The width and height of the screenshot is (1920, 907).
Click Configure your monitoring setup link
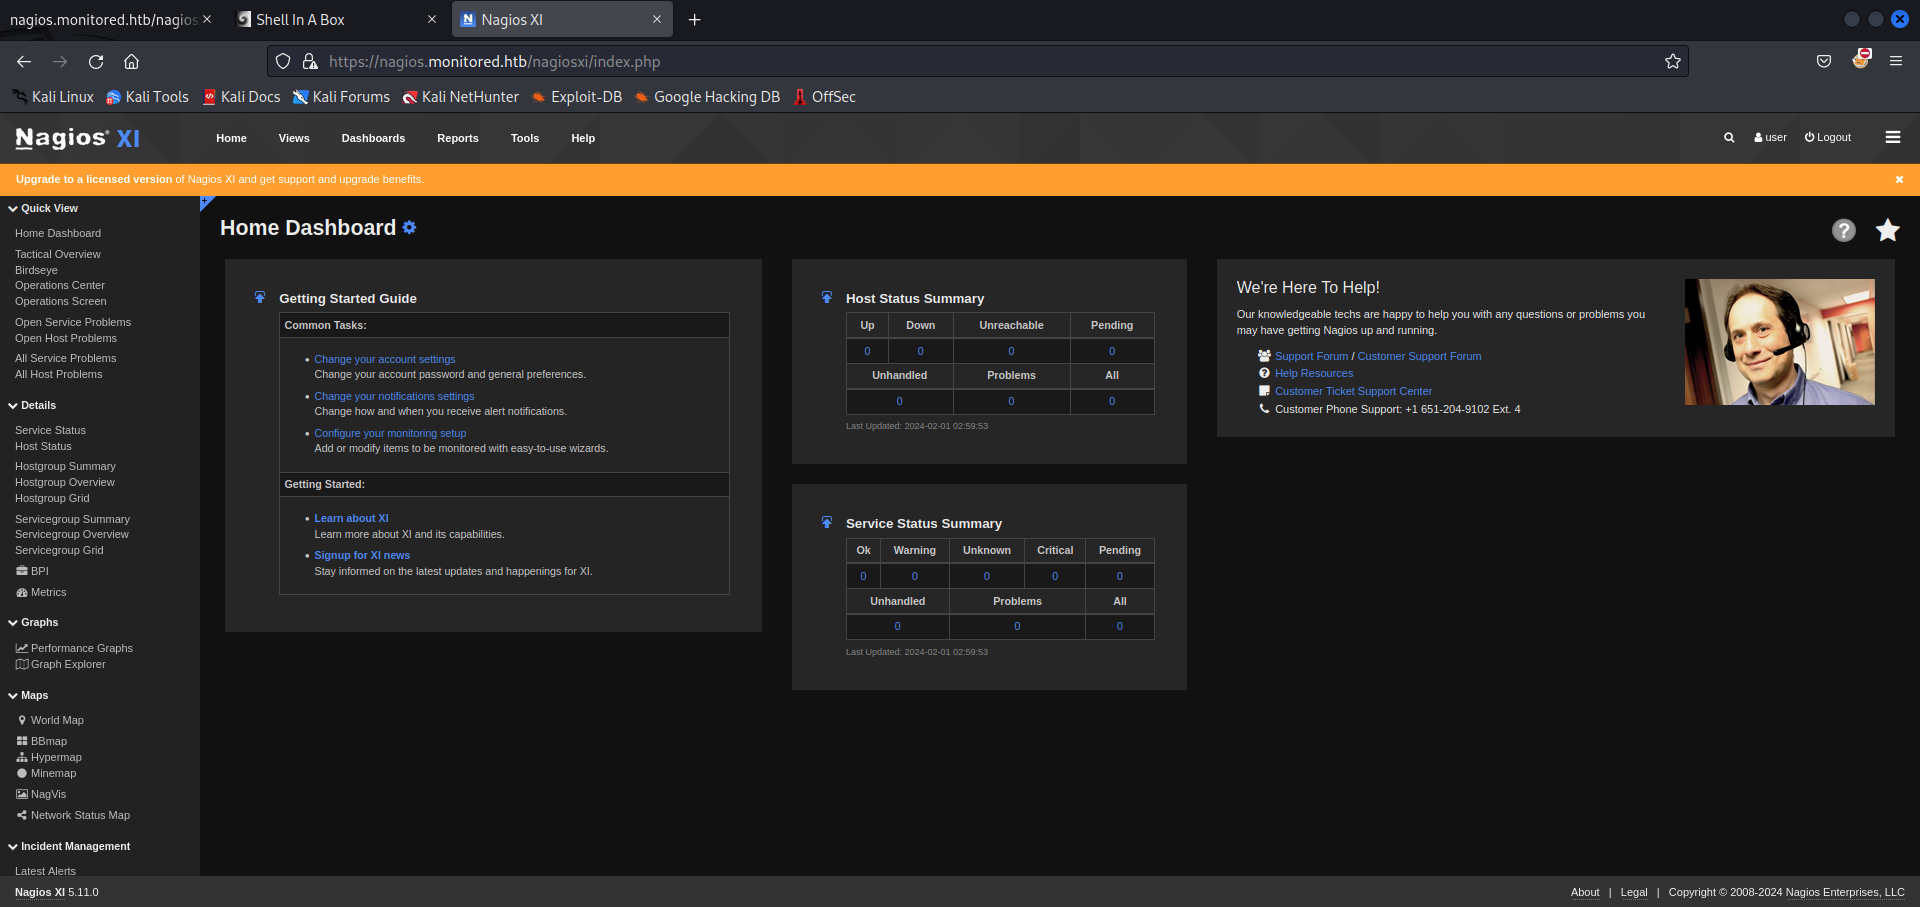(x=390, y=433)
